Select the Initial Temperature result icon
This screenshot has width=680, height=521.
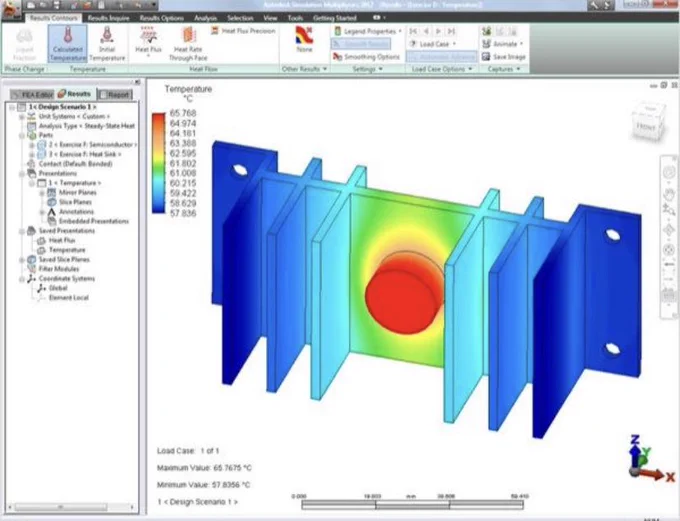tap(107, 35)
